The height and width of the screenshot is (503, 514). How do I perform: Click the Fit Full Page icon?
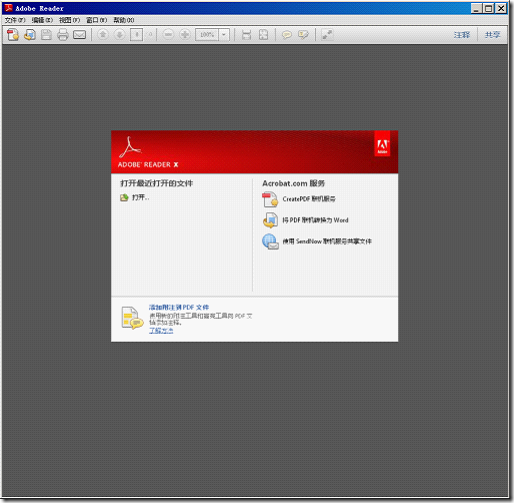click(263, 35)
